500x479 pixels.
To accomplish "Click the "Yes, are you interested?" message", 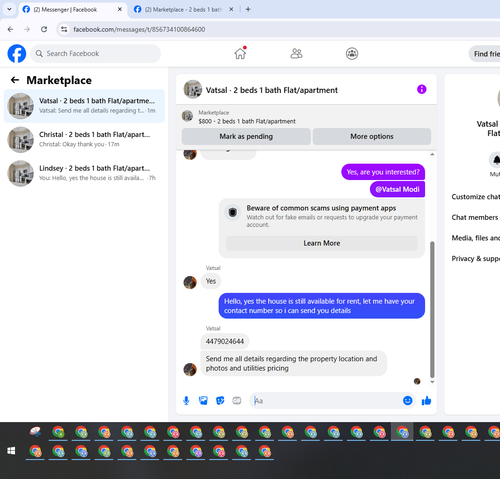I will click(x=383, y=172).
